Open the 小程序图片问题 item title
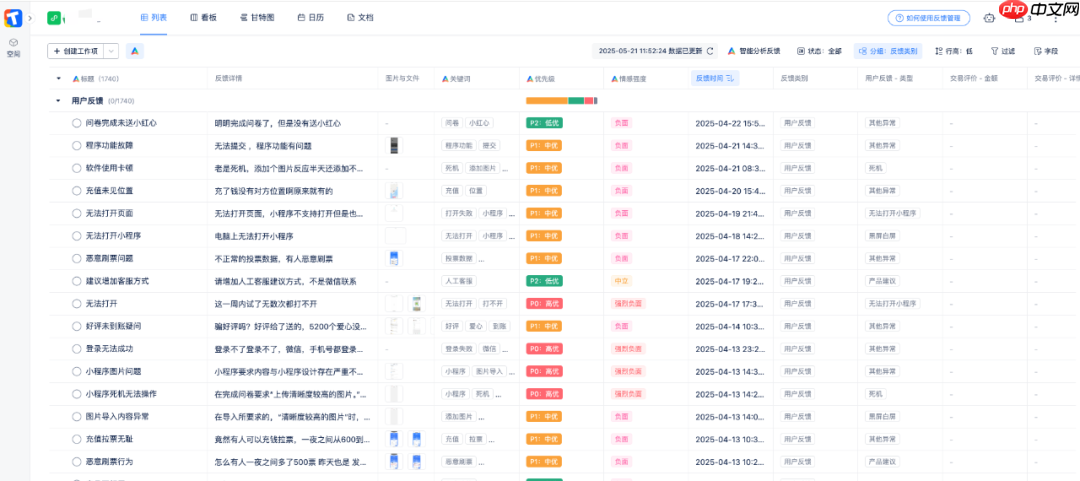Viewport: 1080px width, 481px height. point(113,371)
